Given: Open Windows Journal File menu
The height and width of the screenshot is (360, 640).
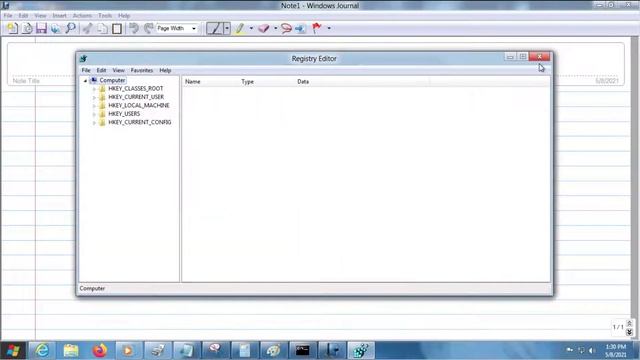Looking at the screenshot, I should (8, 16).
